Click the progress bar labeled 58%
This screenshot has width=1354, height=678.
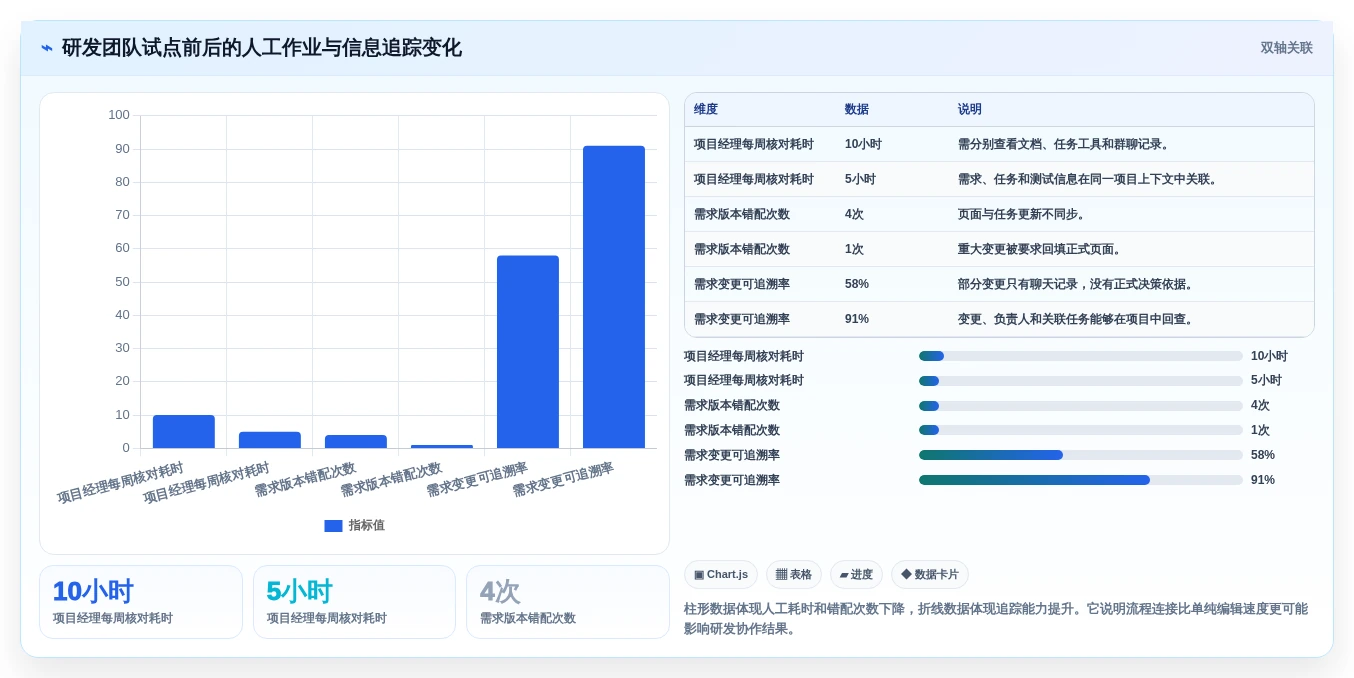tap(1081, 455)
